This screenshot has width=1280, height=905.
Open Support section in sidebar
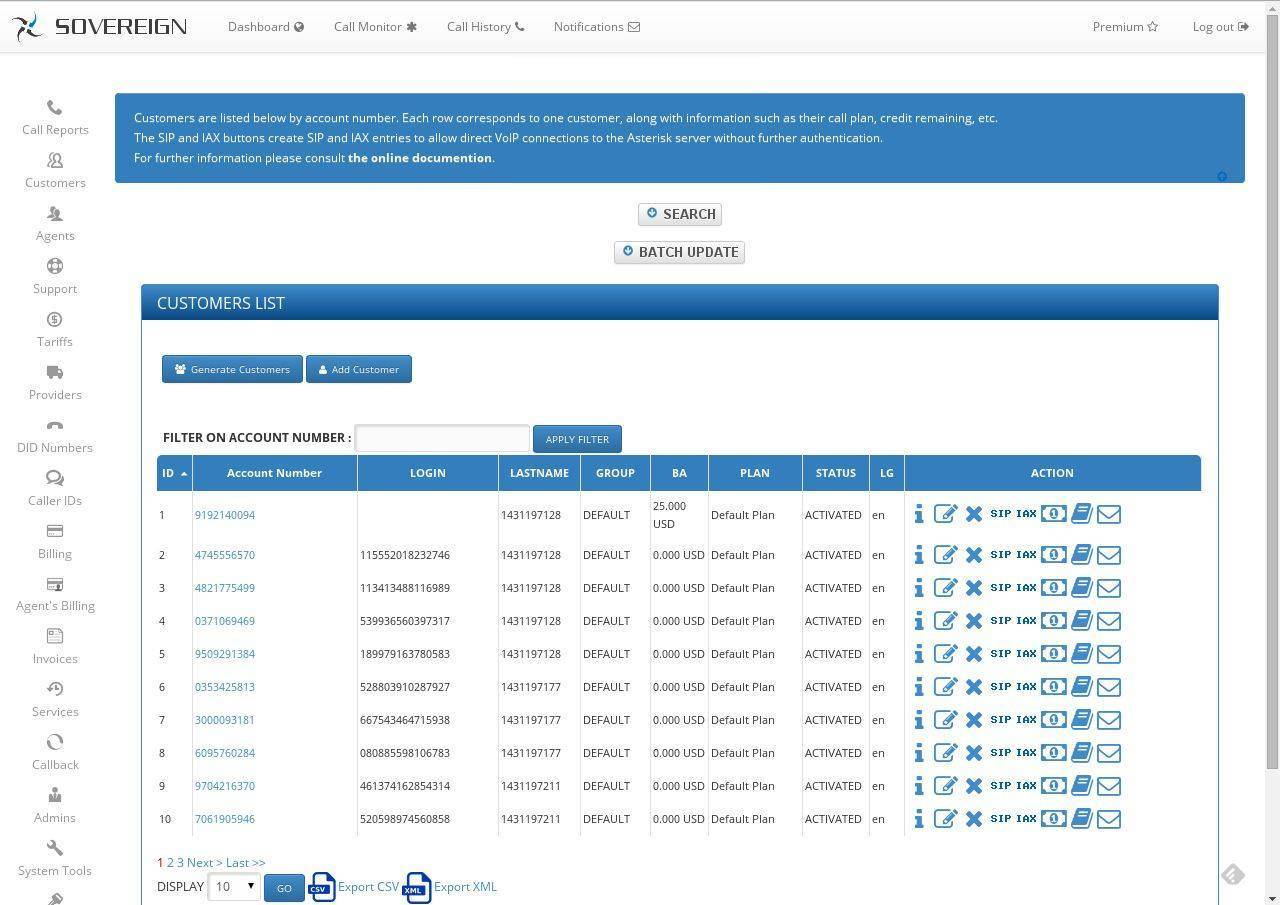tap(55, 277)
